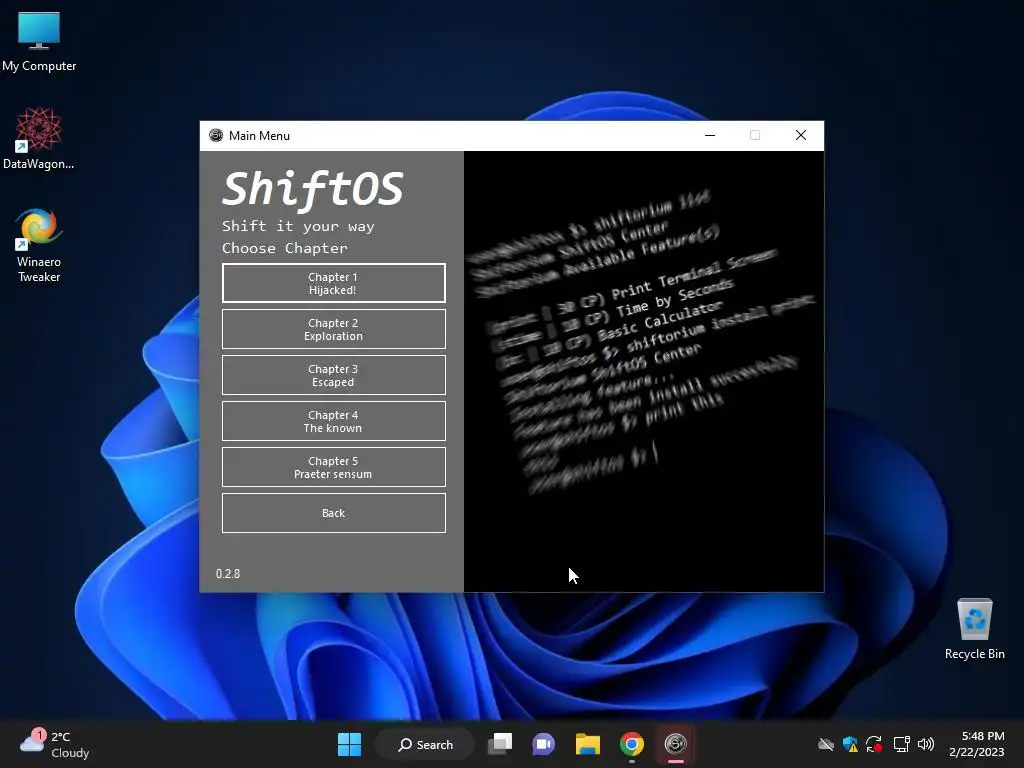This screenshot has width=1024, height=768.
Task: Select My Computer desktop icon
Action: point(39,42)
